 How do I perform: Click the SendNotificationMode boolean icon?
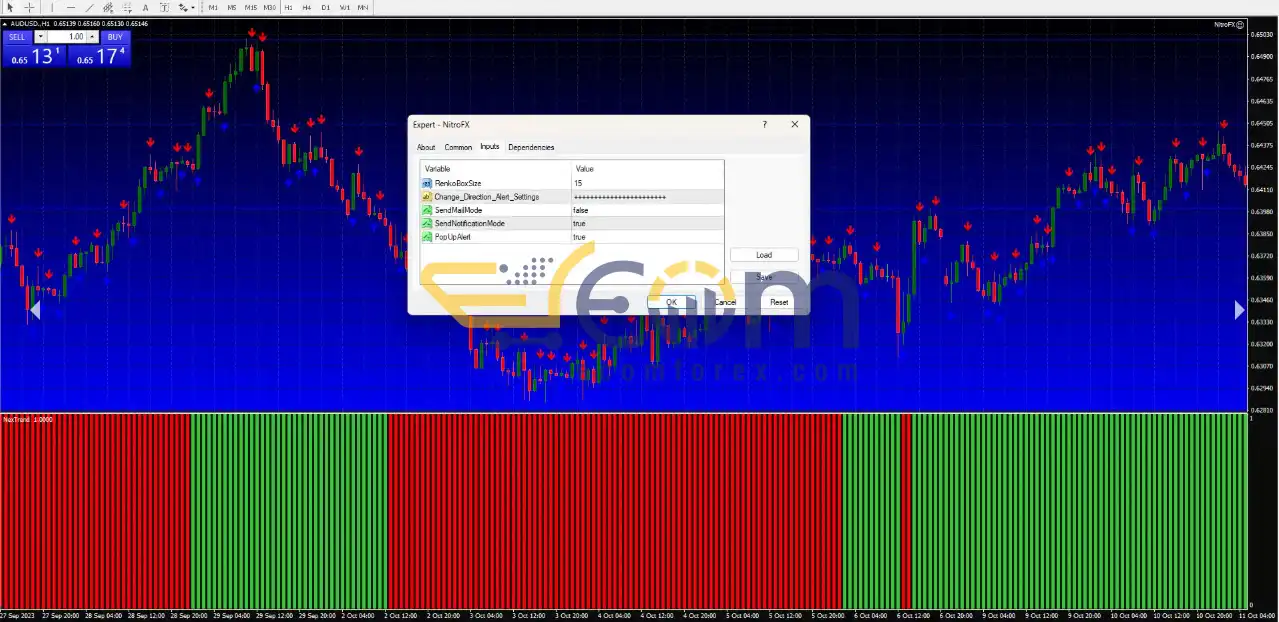427,224
